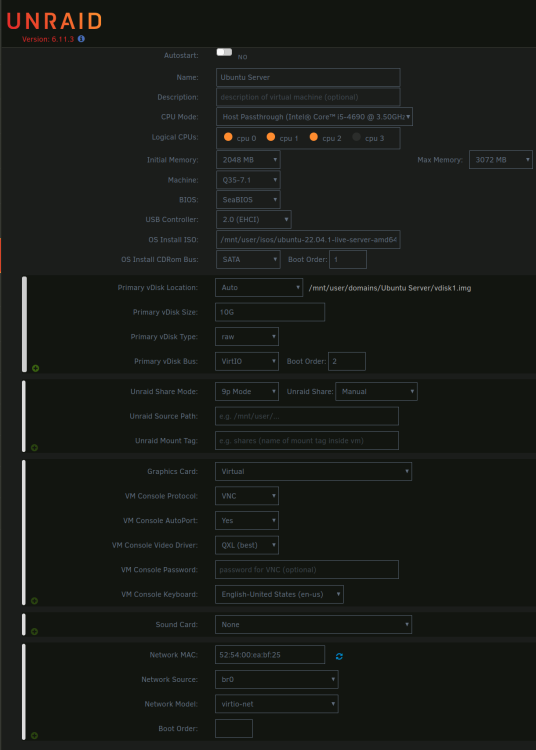The height and width of the screenshot is (750, 536).
Task: Open Unraid Share Mode dropdown
Action: (x=247, y=391)
